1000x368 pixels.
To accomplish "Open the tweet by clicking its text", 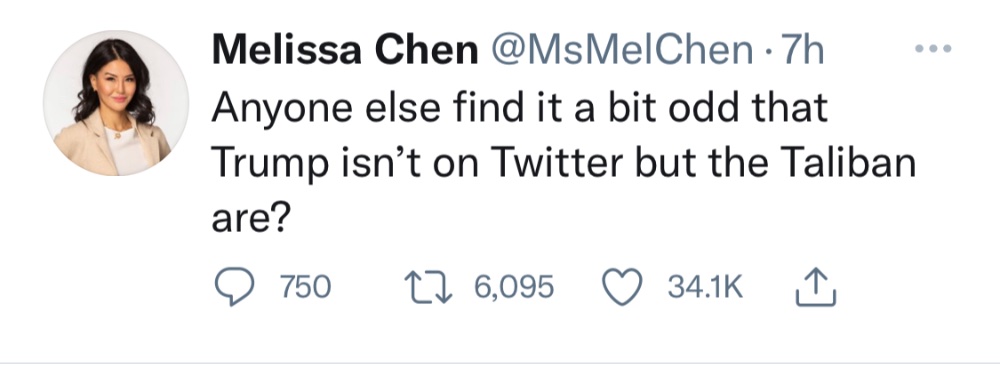I will pyautogui.click(x=564, y=163).
